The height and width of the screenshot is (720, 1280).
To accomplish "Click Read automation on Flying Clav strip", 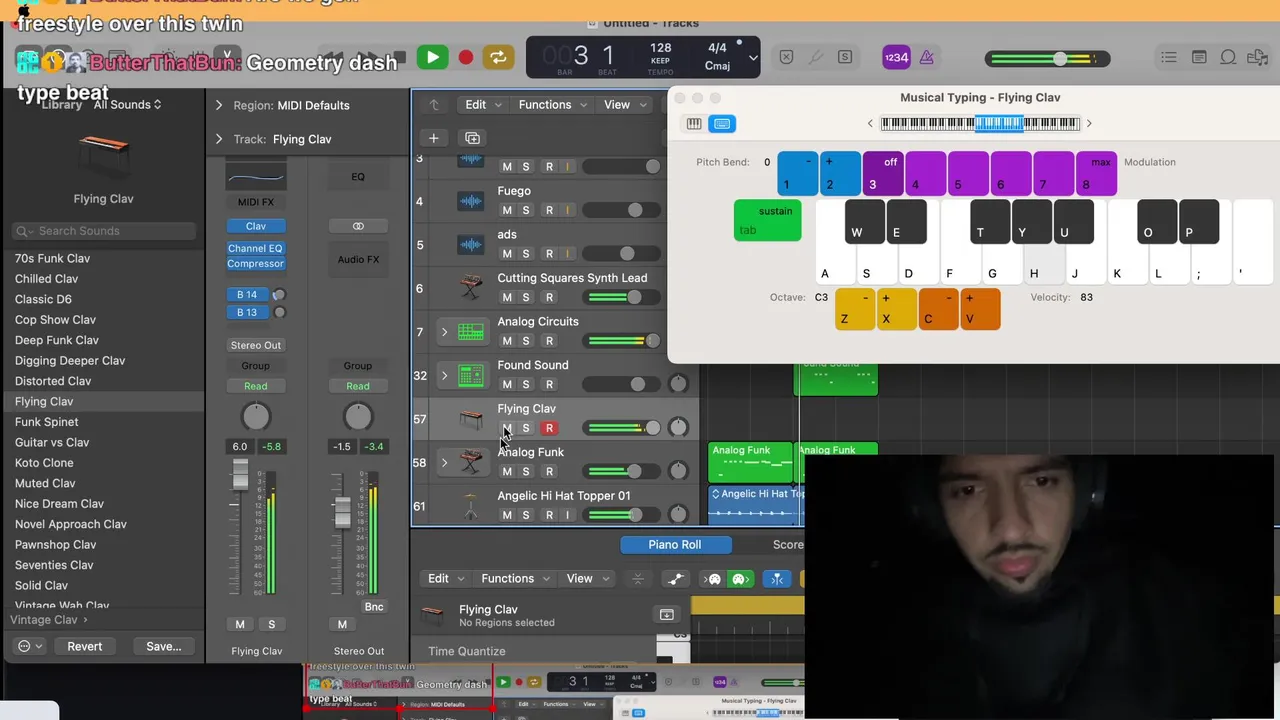I will point(256,386).
